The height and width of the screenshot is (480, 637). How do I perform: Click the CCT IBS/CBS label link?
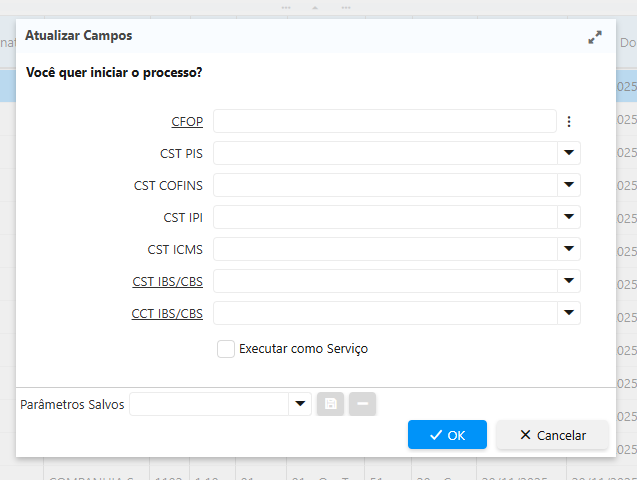coord(167,314)
